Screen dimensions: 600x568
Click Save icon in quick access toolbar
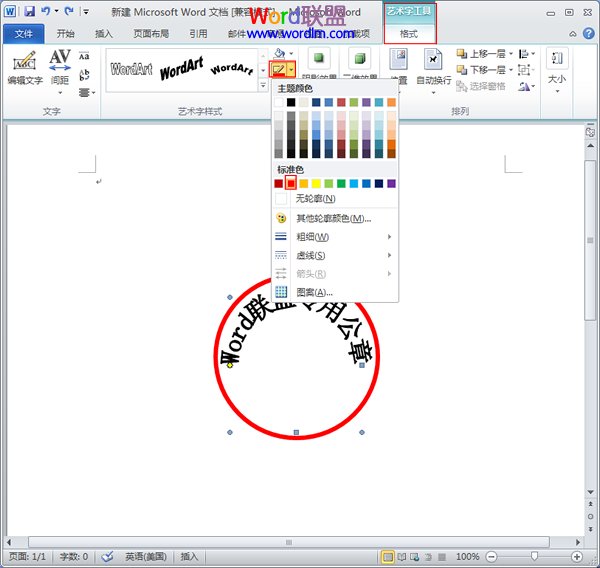pyautogui.click(x=29, y=11)
